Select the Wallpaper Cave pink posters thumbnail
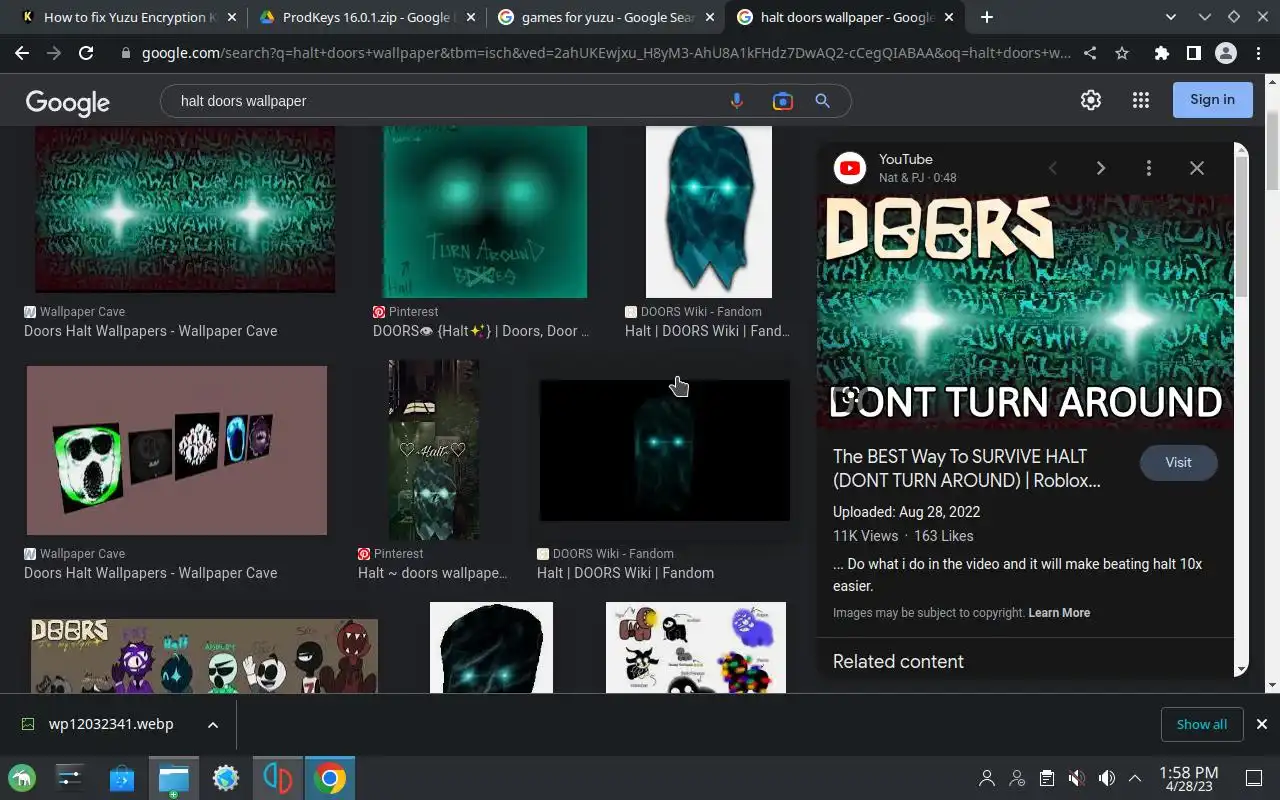1280x800 pixels. click(177, 450)
